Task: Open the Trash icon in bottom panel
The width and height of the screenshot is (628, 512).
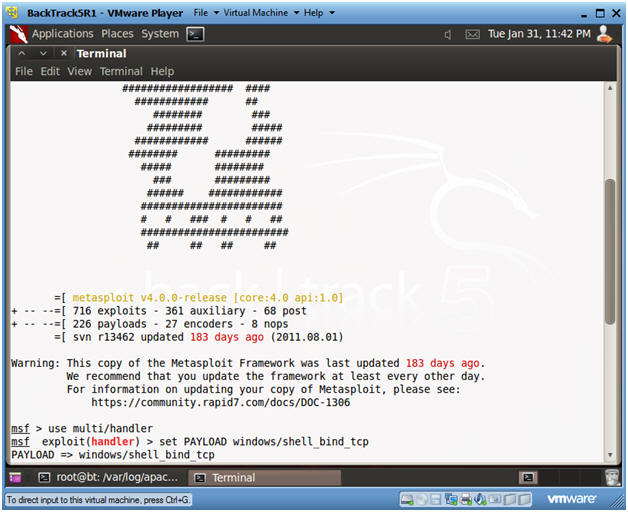Action: click(612, 478)
